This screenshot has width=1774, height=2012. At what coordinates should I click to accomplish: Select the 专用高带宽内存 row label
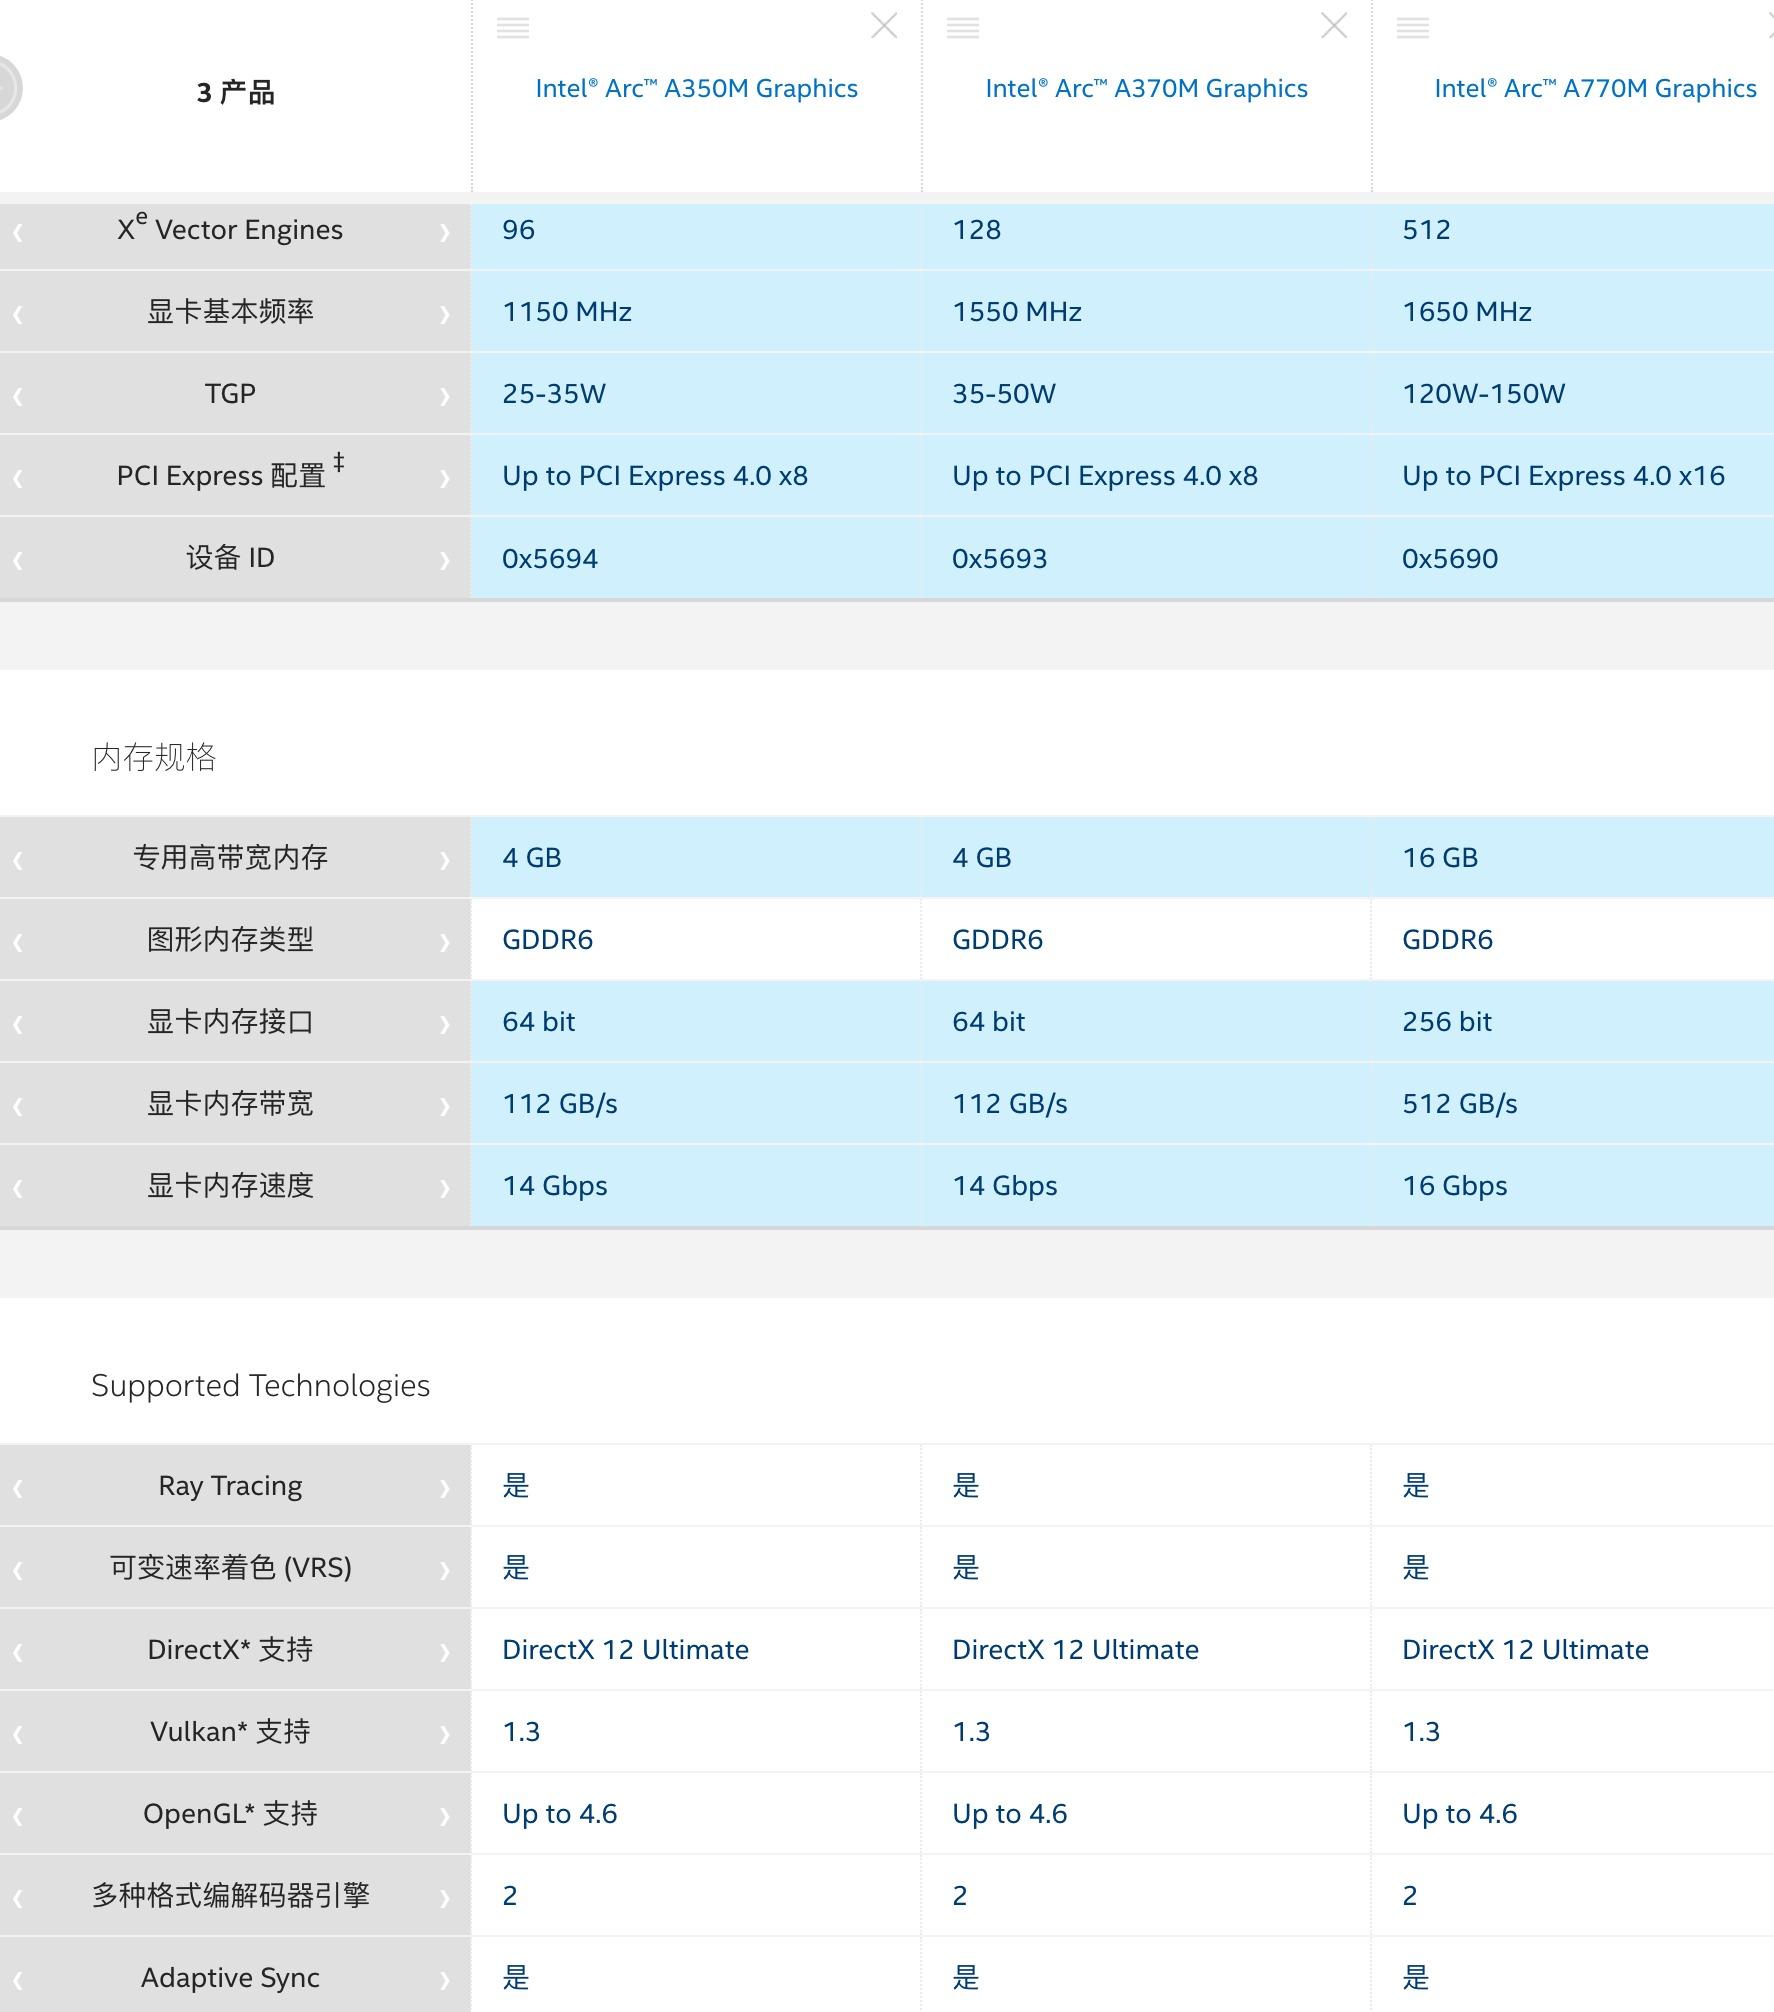(x=230, y=857)
